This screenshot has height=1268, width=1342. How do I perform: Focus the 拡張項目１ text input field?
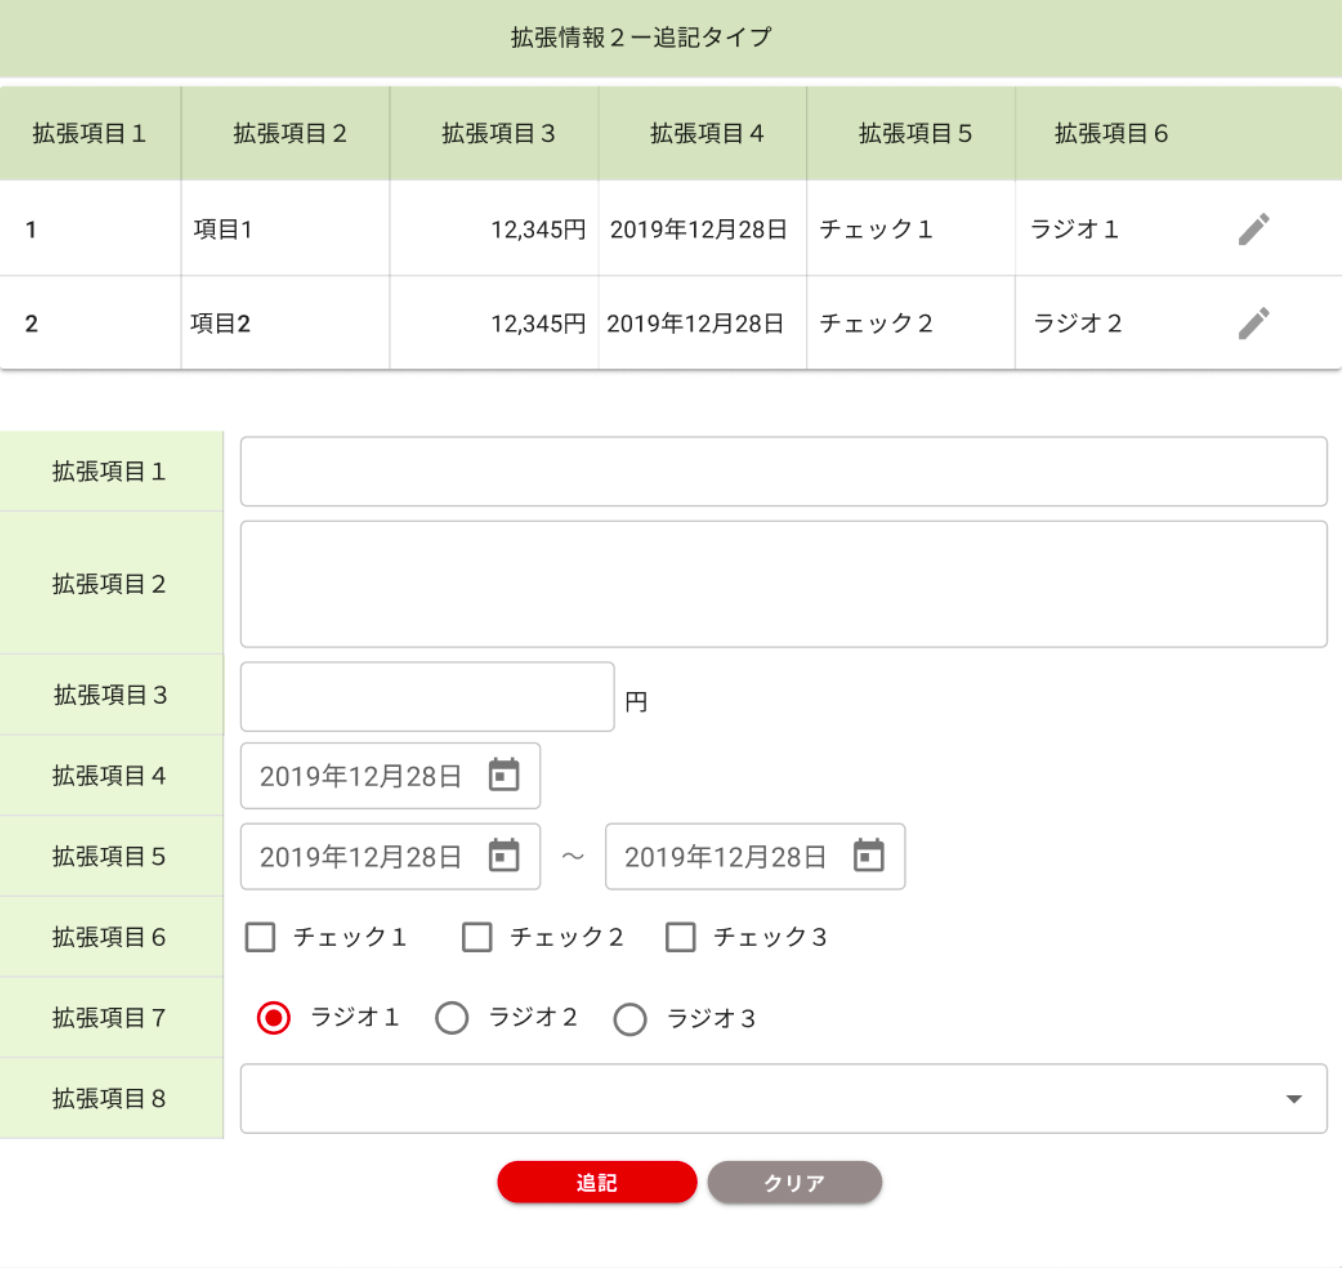click(x=783, y=471)
